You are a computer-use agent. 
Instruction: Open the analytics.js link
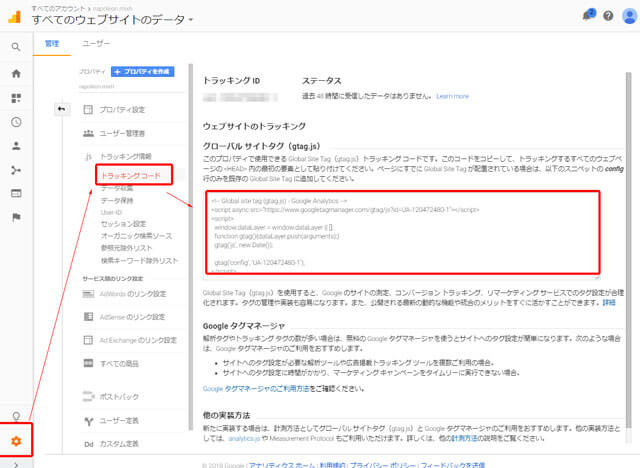pyautogui.click(x=244, y=438)
